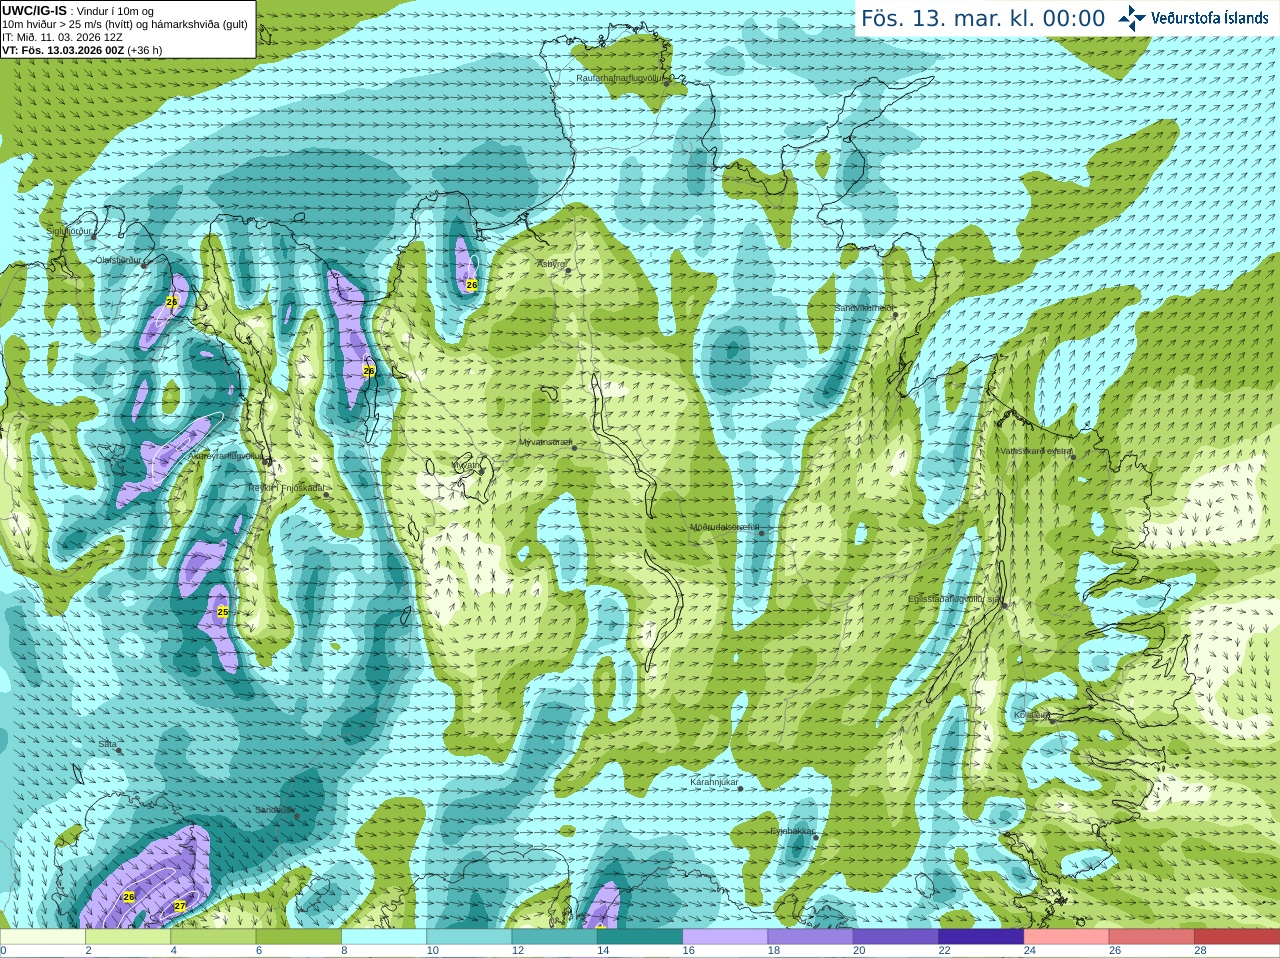Image resolution: width=1280 pixels, height=958 pixels.
Task: Click the 'VT: Fös. 13.03.2026 00Z (+36 h)' line
Action: click(x=82, y=50)
